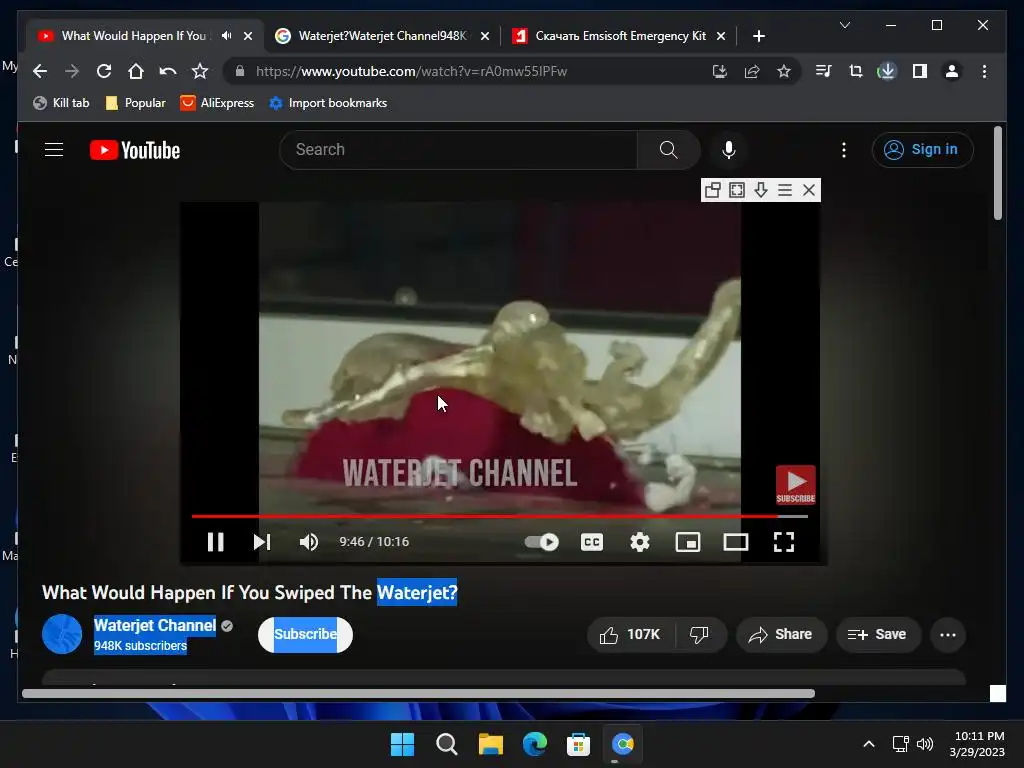Click the Sign in button
Screen dimensions: 1024x768
(x=922, y=150)
